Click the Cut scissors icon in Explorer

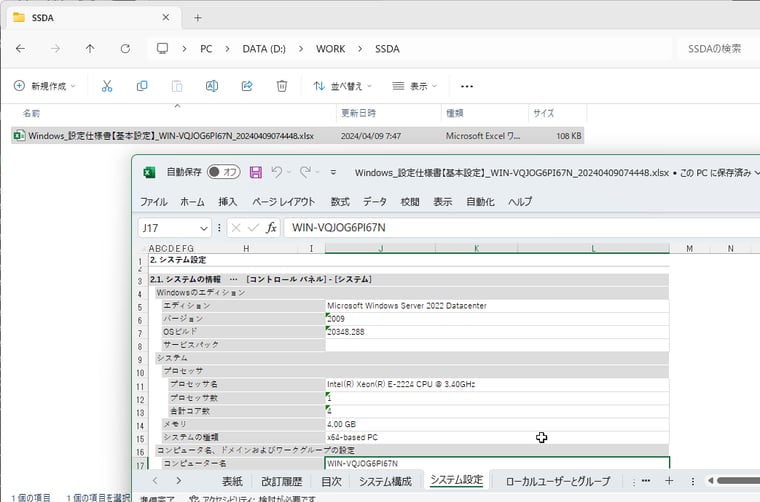(107, 86)
